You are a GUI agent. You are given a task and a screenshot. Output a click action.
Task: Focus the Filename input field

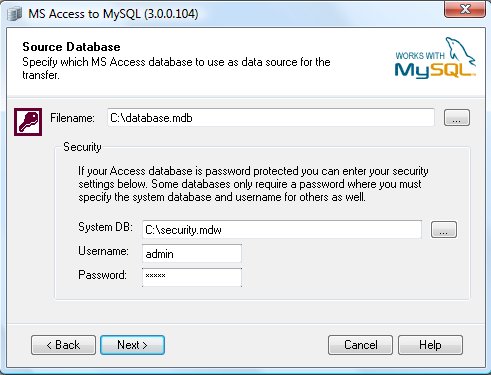pyautogui.click(x=271, y=118)
